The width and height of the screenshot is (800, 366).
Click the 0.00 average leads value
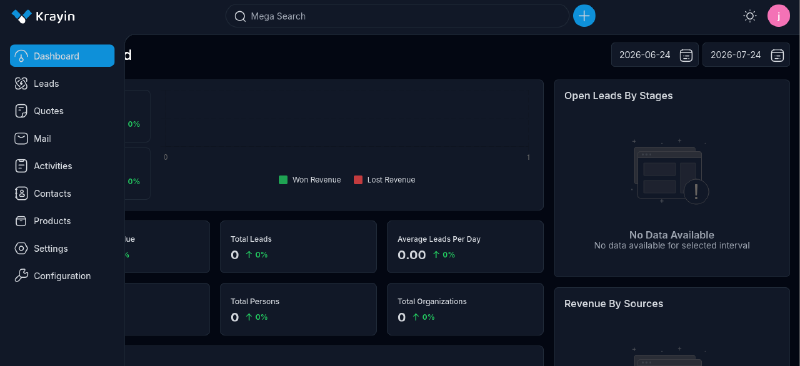coord(412,255)
